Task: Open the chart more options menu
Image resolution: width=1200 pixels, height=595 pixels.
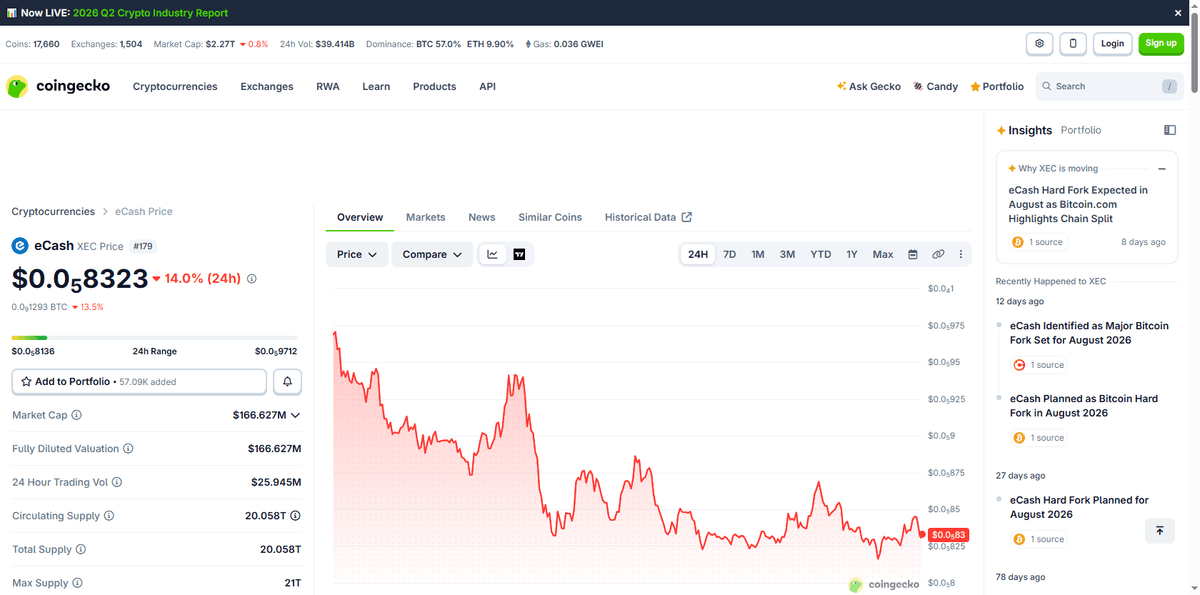Action: click(x=961, y=254)
